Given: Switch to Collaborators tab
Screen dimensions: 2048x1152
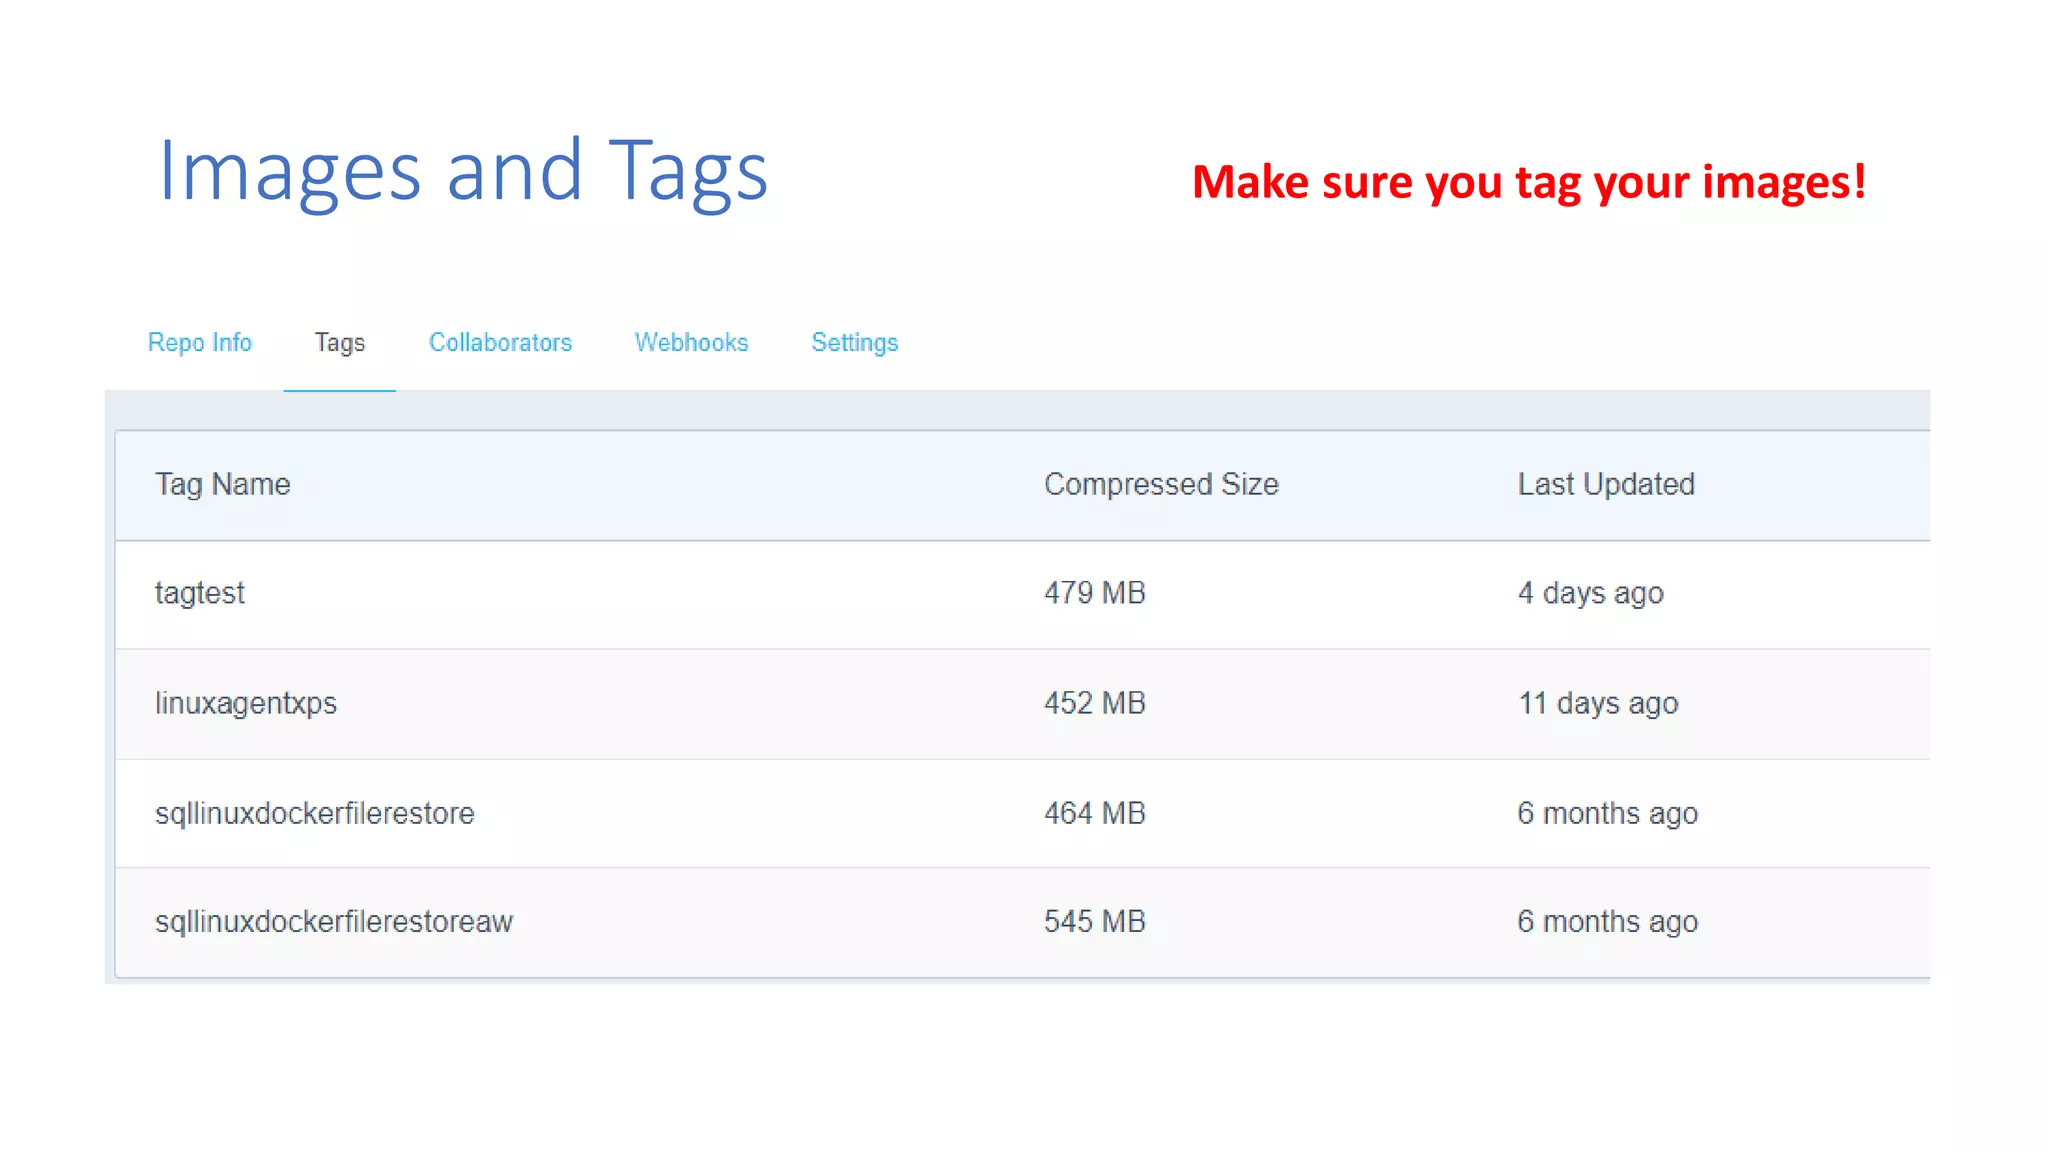Looking at the screenshot, I should 500,342.
